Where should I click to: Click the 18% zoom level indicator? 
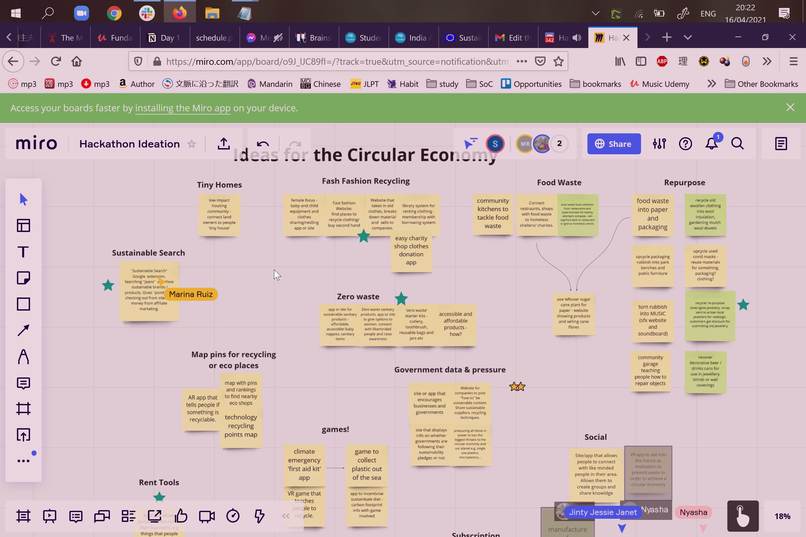pos(782,516)
